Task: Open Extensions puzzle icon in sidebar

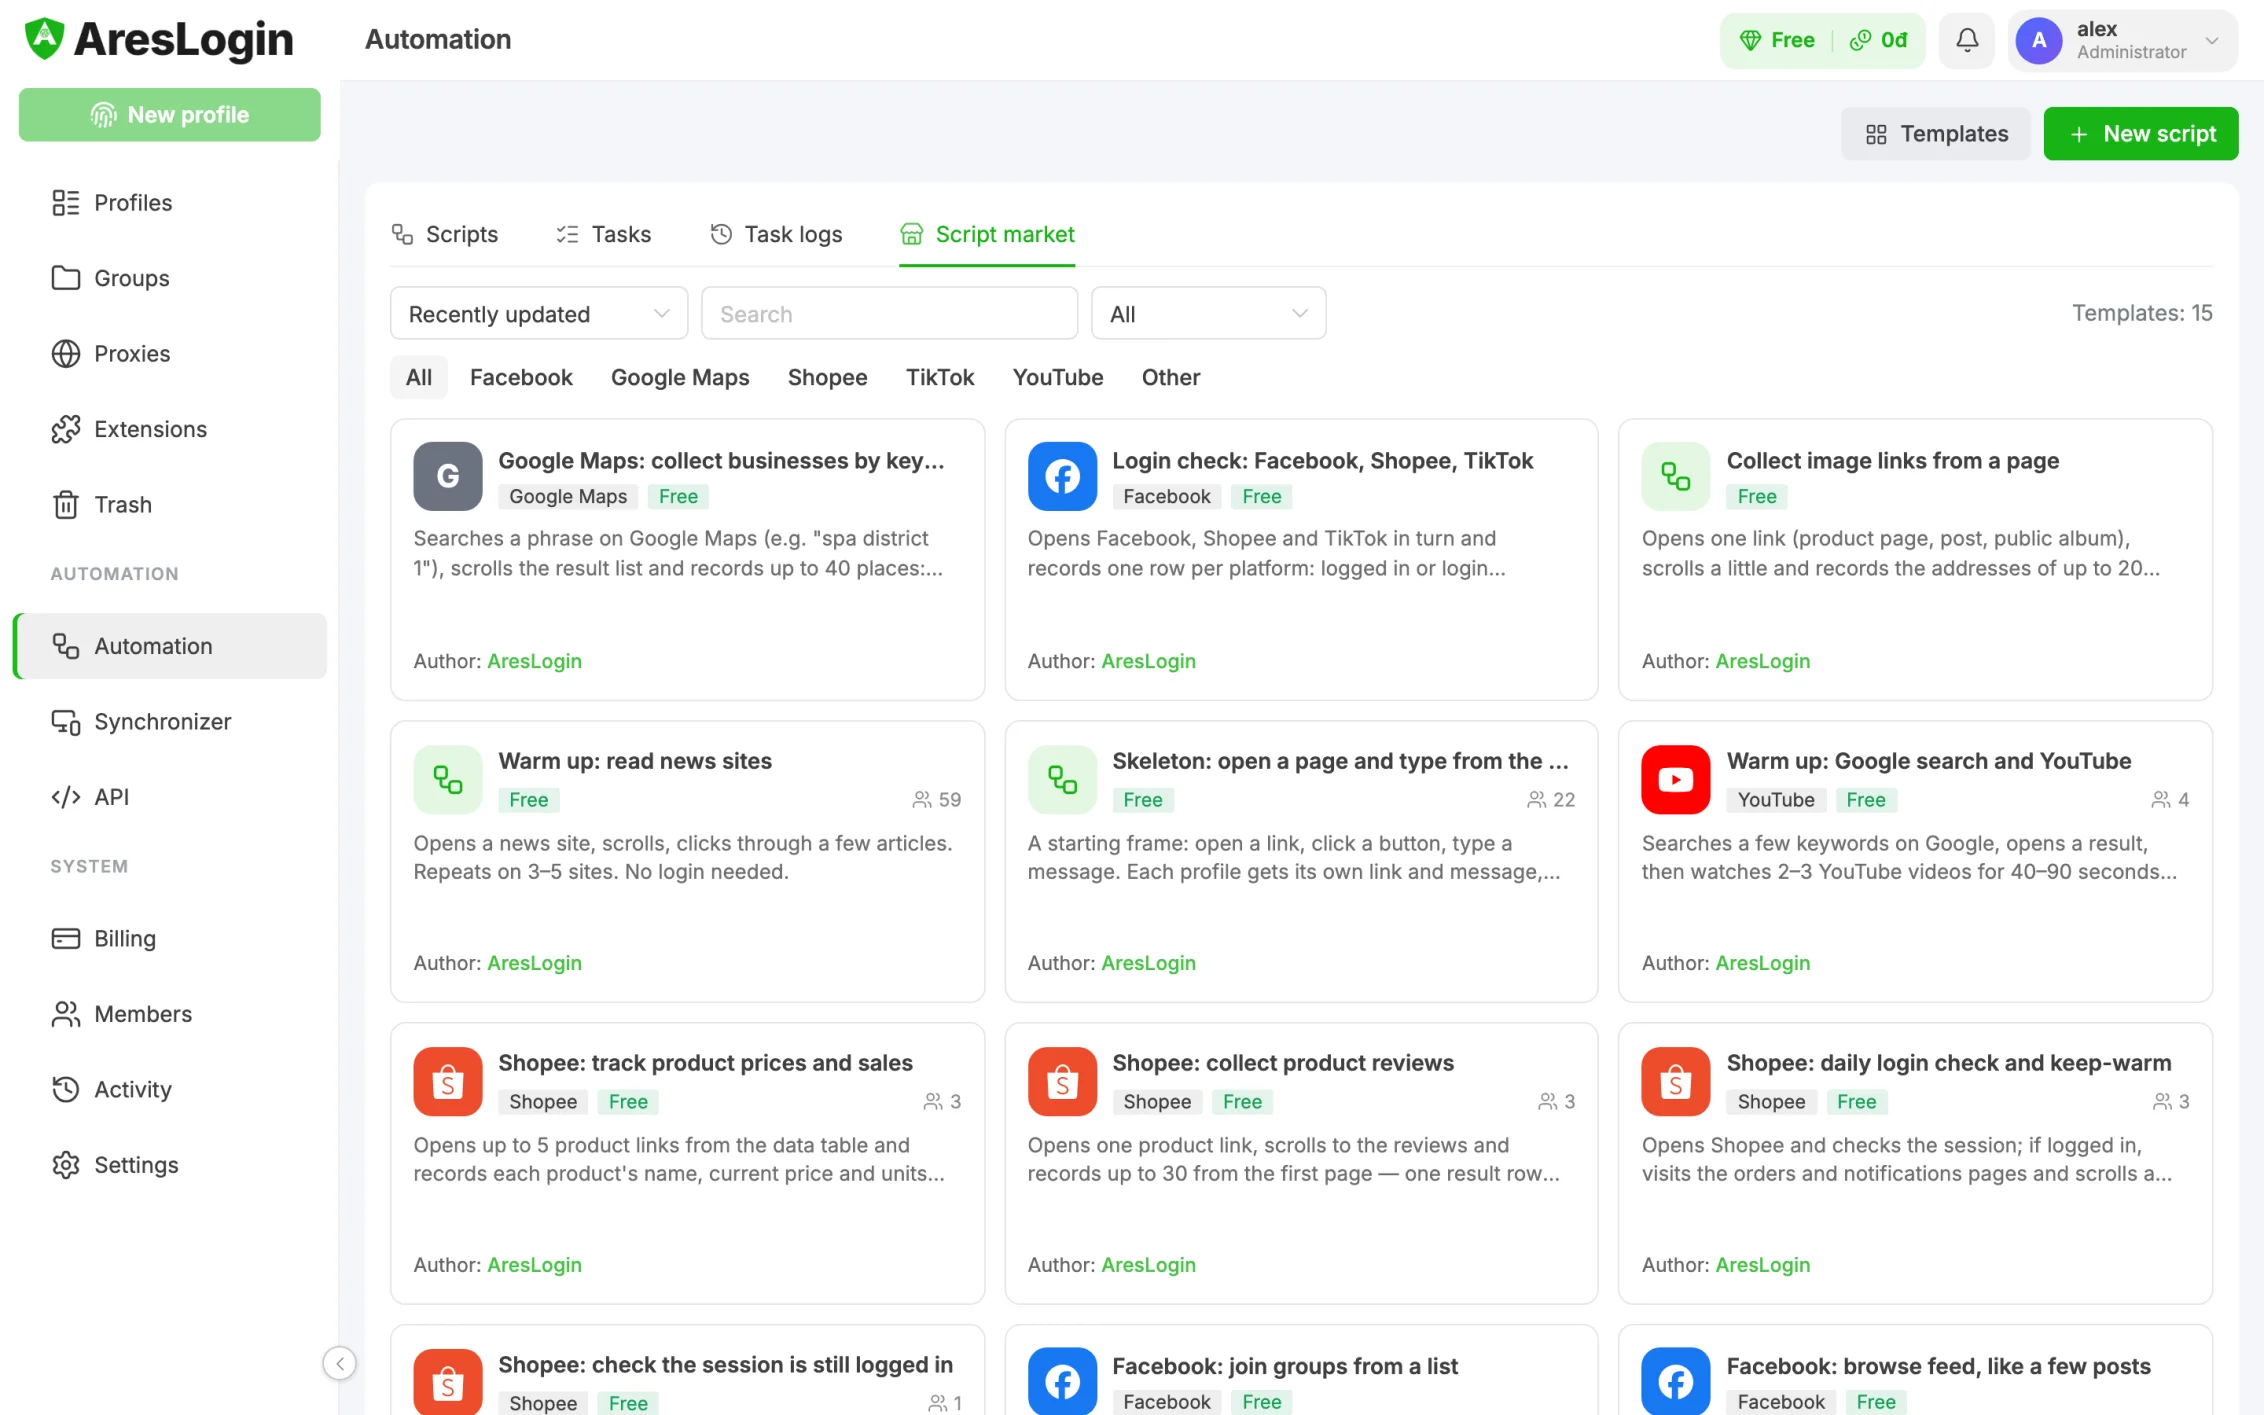Action: click(x=66, y=429)
